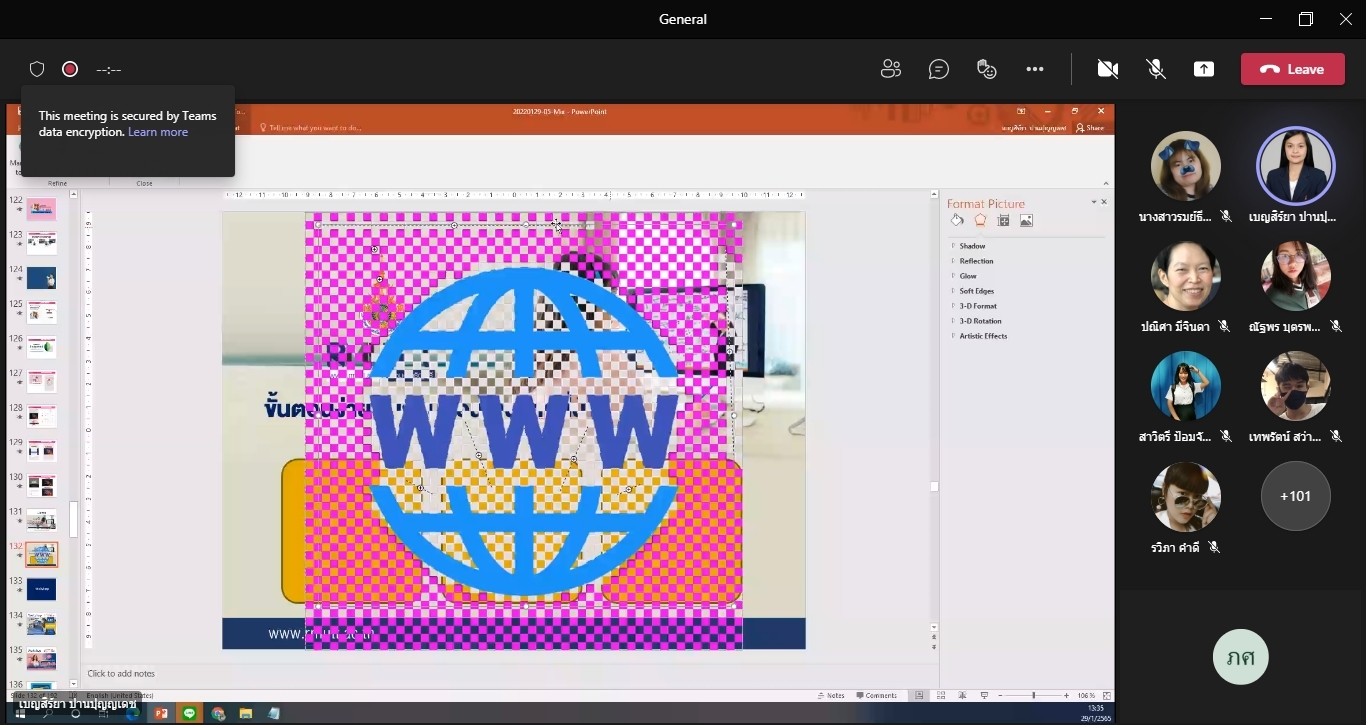The image size is (1366, 725).
Task: Expand the Shadow section
Action: tap(968, 246)
